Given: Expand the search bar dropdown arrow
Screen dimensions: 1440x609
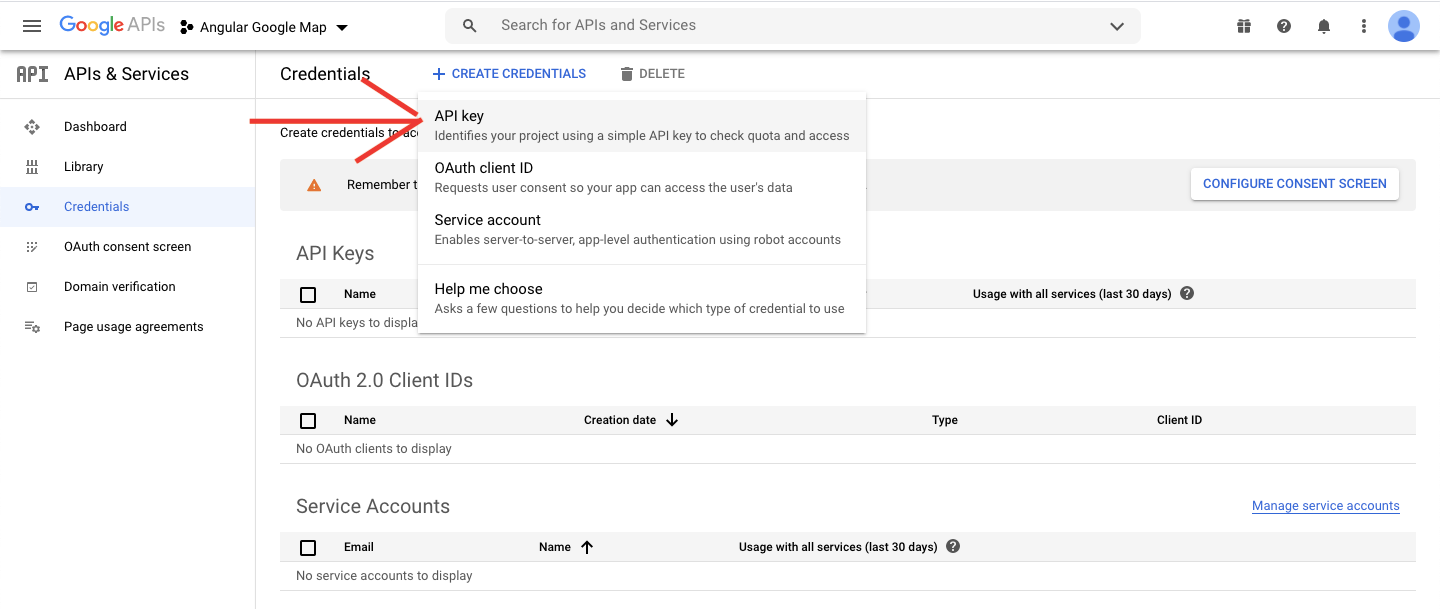Looking at the screenshot, I should point(1117,26).
